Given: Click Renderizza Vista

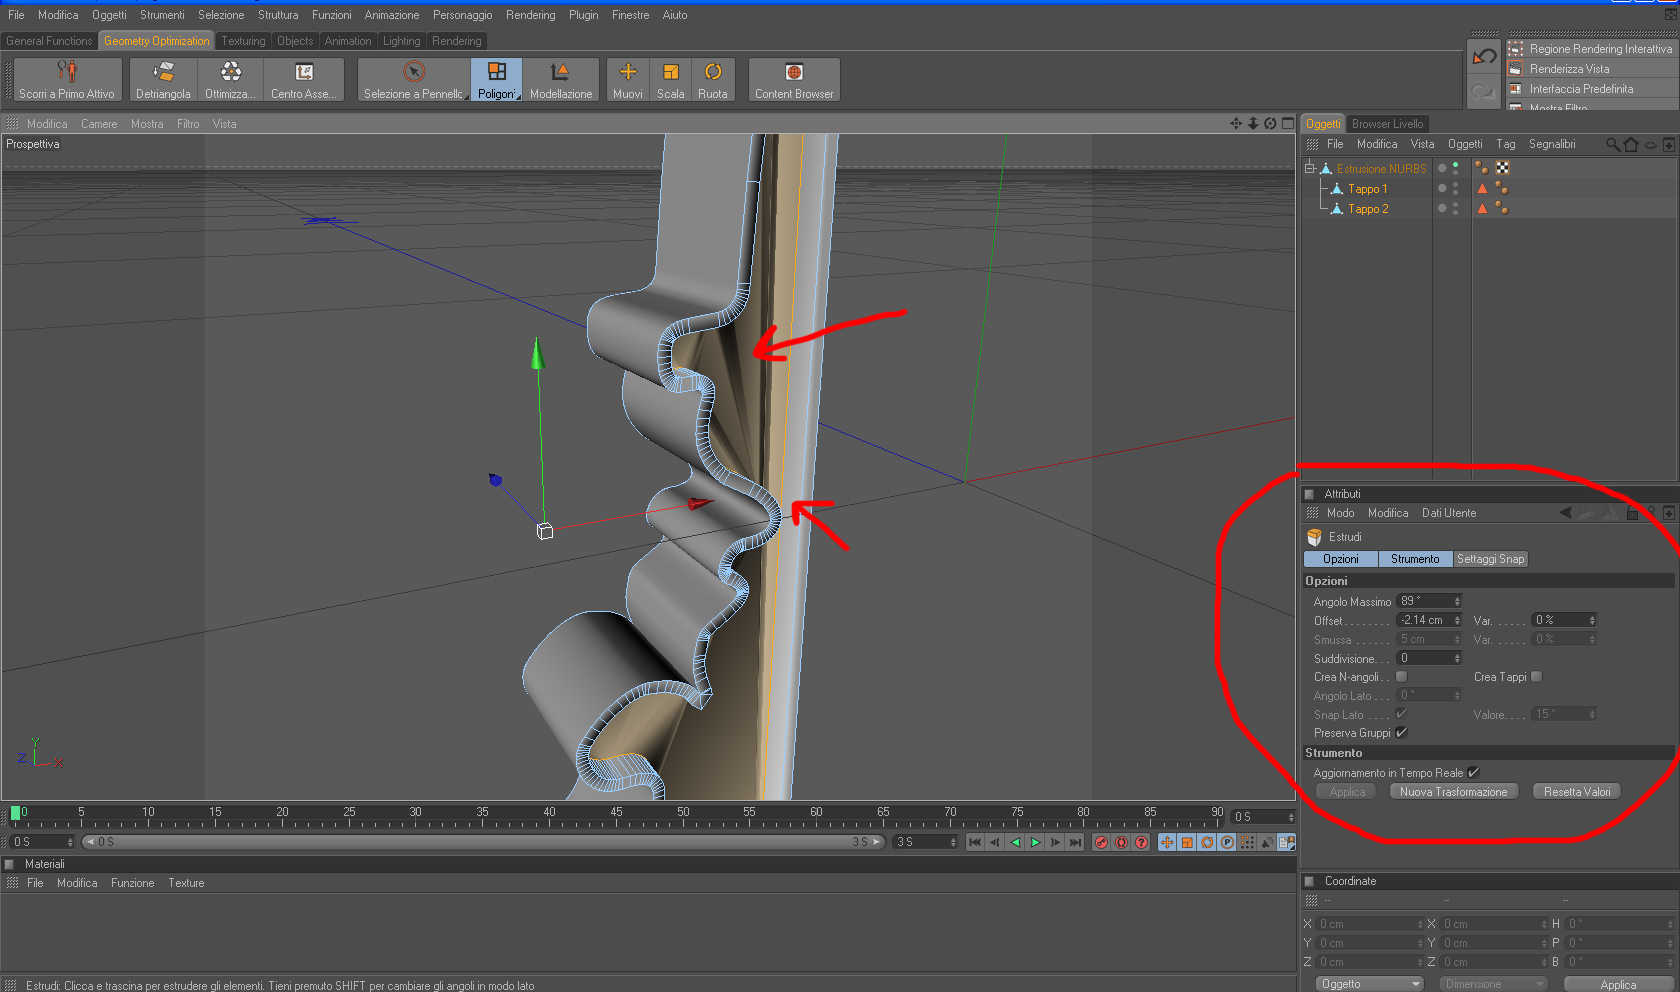Looking at the screenshot, I should 1593,68.
